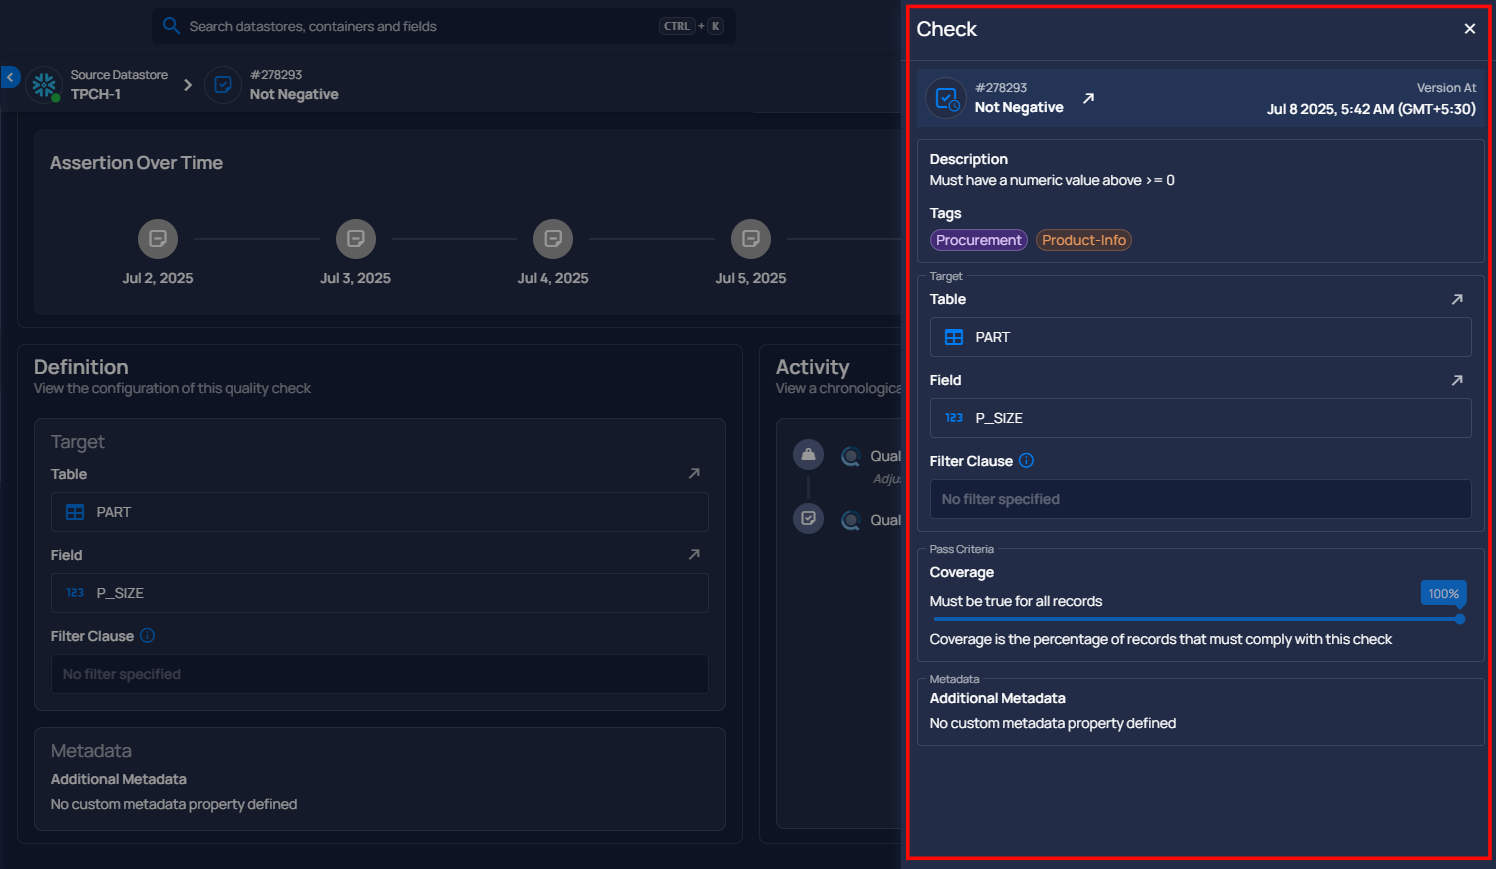Click the 100% coverage badge
Image resolution: width=1496 pixels, height=869 pixels.
(1443, 593)
